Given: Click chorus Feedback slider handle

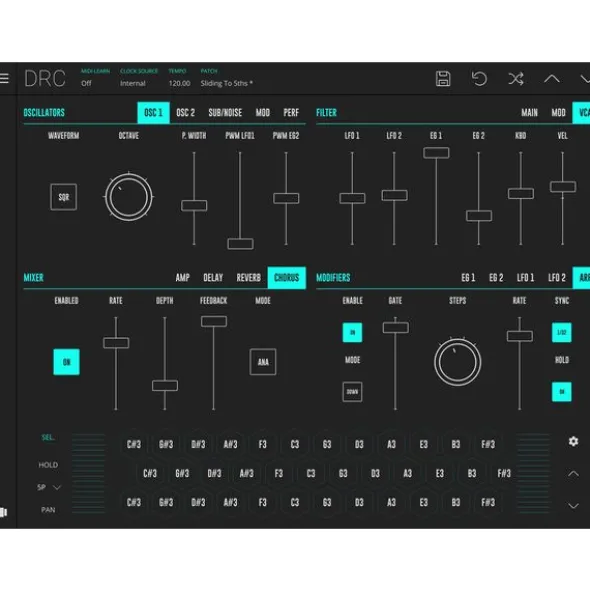Looking at the screenshot, I should click(x=214, y=321).
